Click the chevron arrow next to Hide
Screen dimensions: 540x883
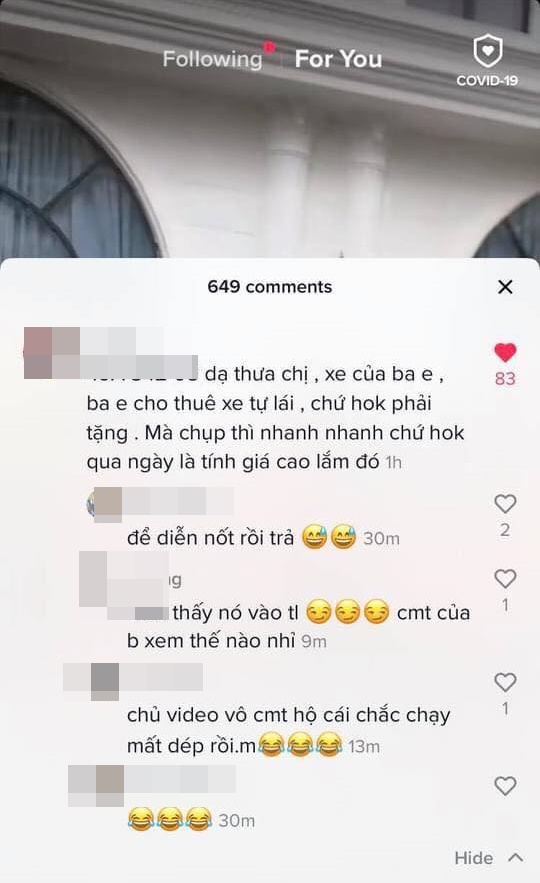click(516, 858)
